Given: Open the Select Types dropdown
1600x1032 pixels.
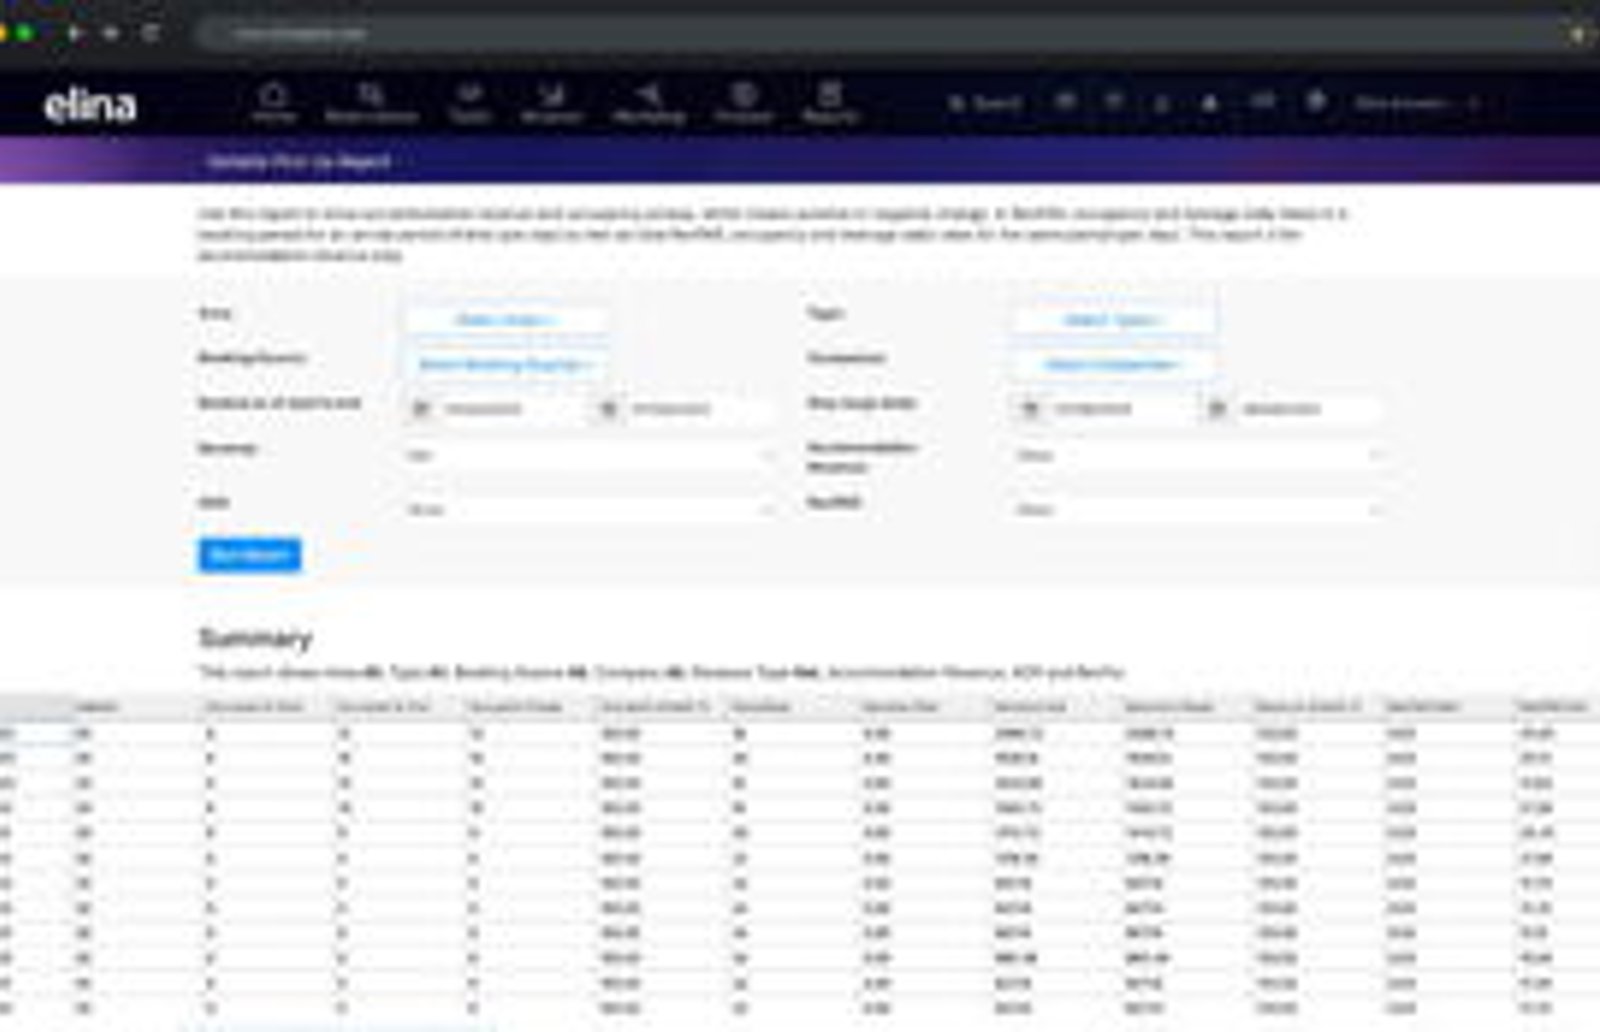Looking at the screenshot, I should [x=1113, y=320].
